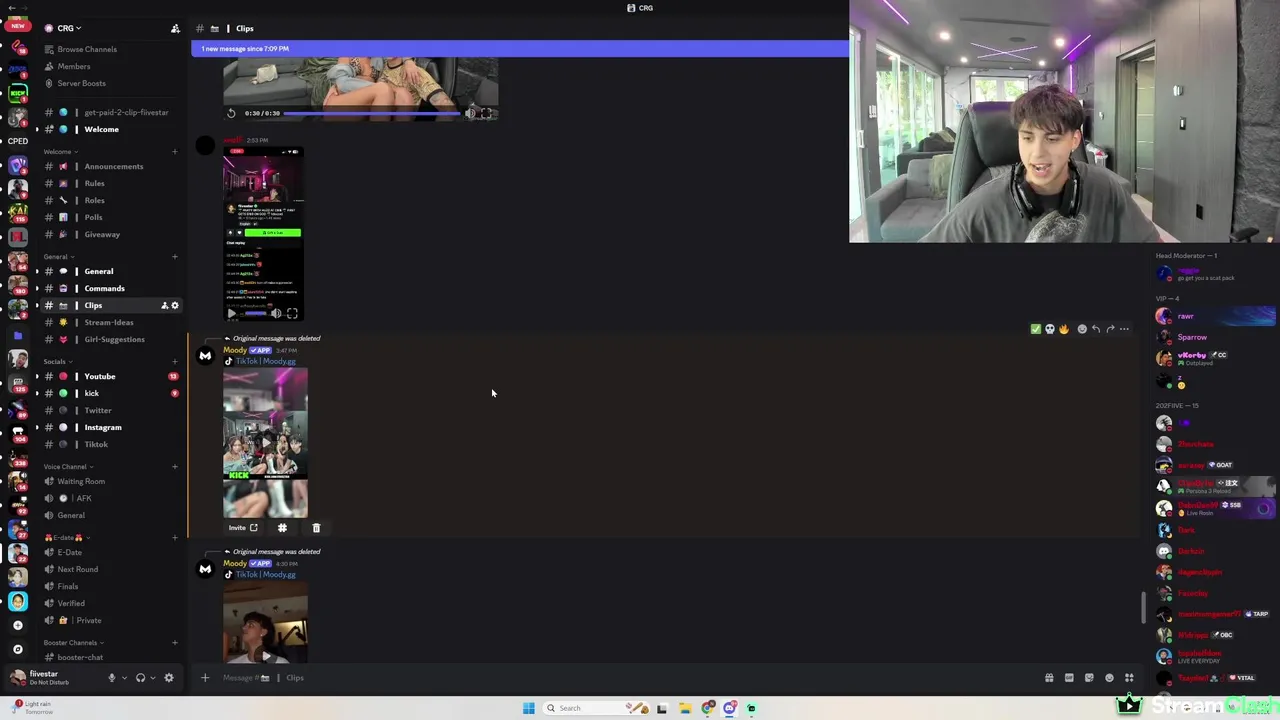Open the Members list page
Viewport: 1280px width, 720px height.
coord(74,66)
